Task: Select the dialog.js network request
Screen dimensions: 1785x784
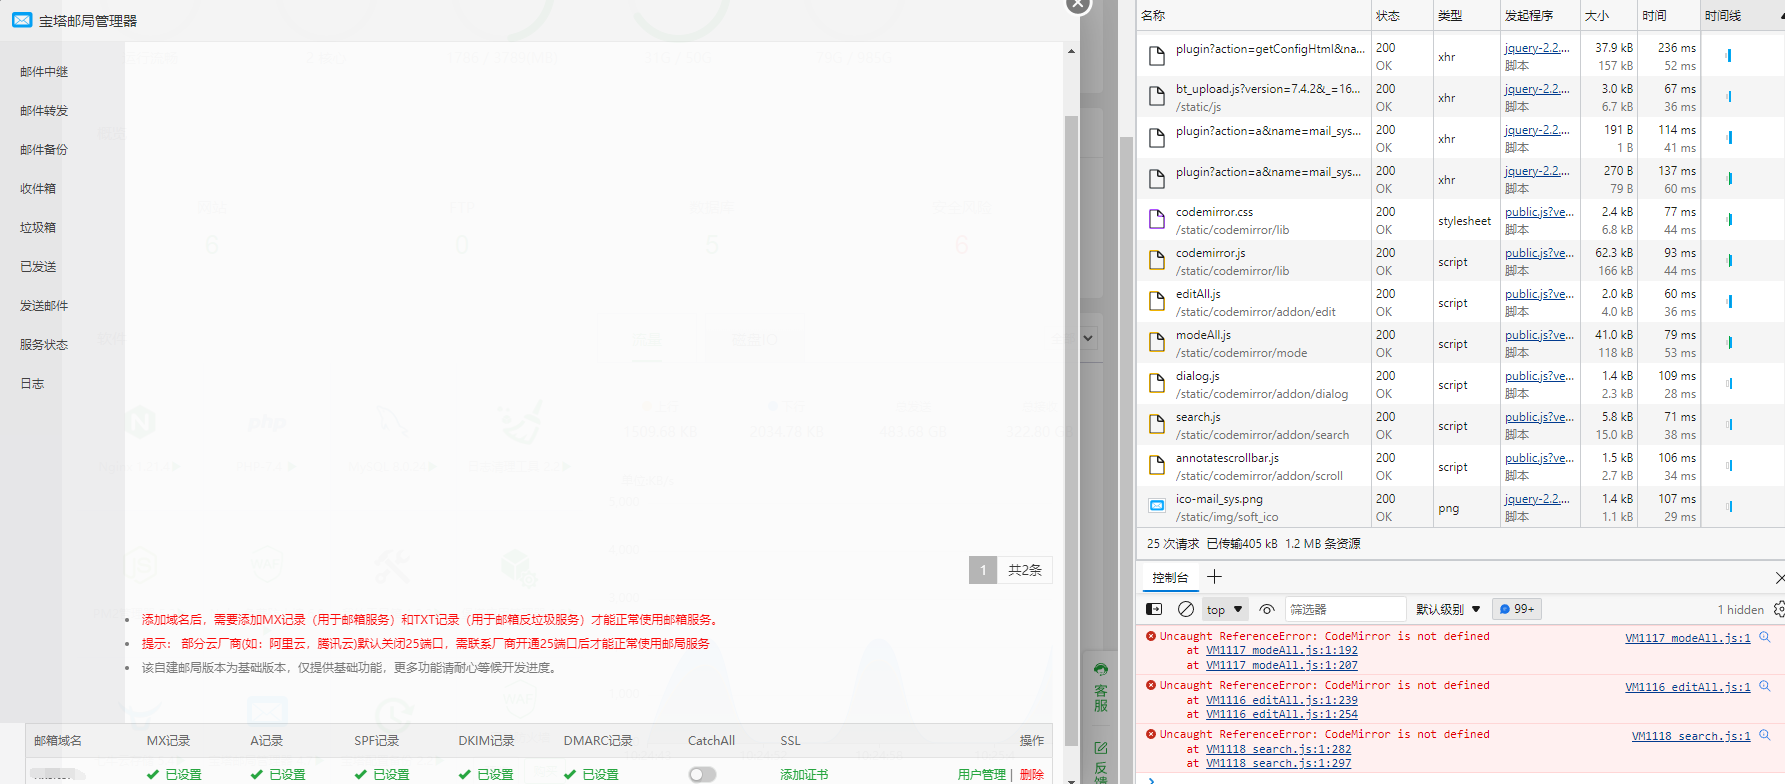Action: pyautogui.click(x=1460, y=384)
